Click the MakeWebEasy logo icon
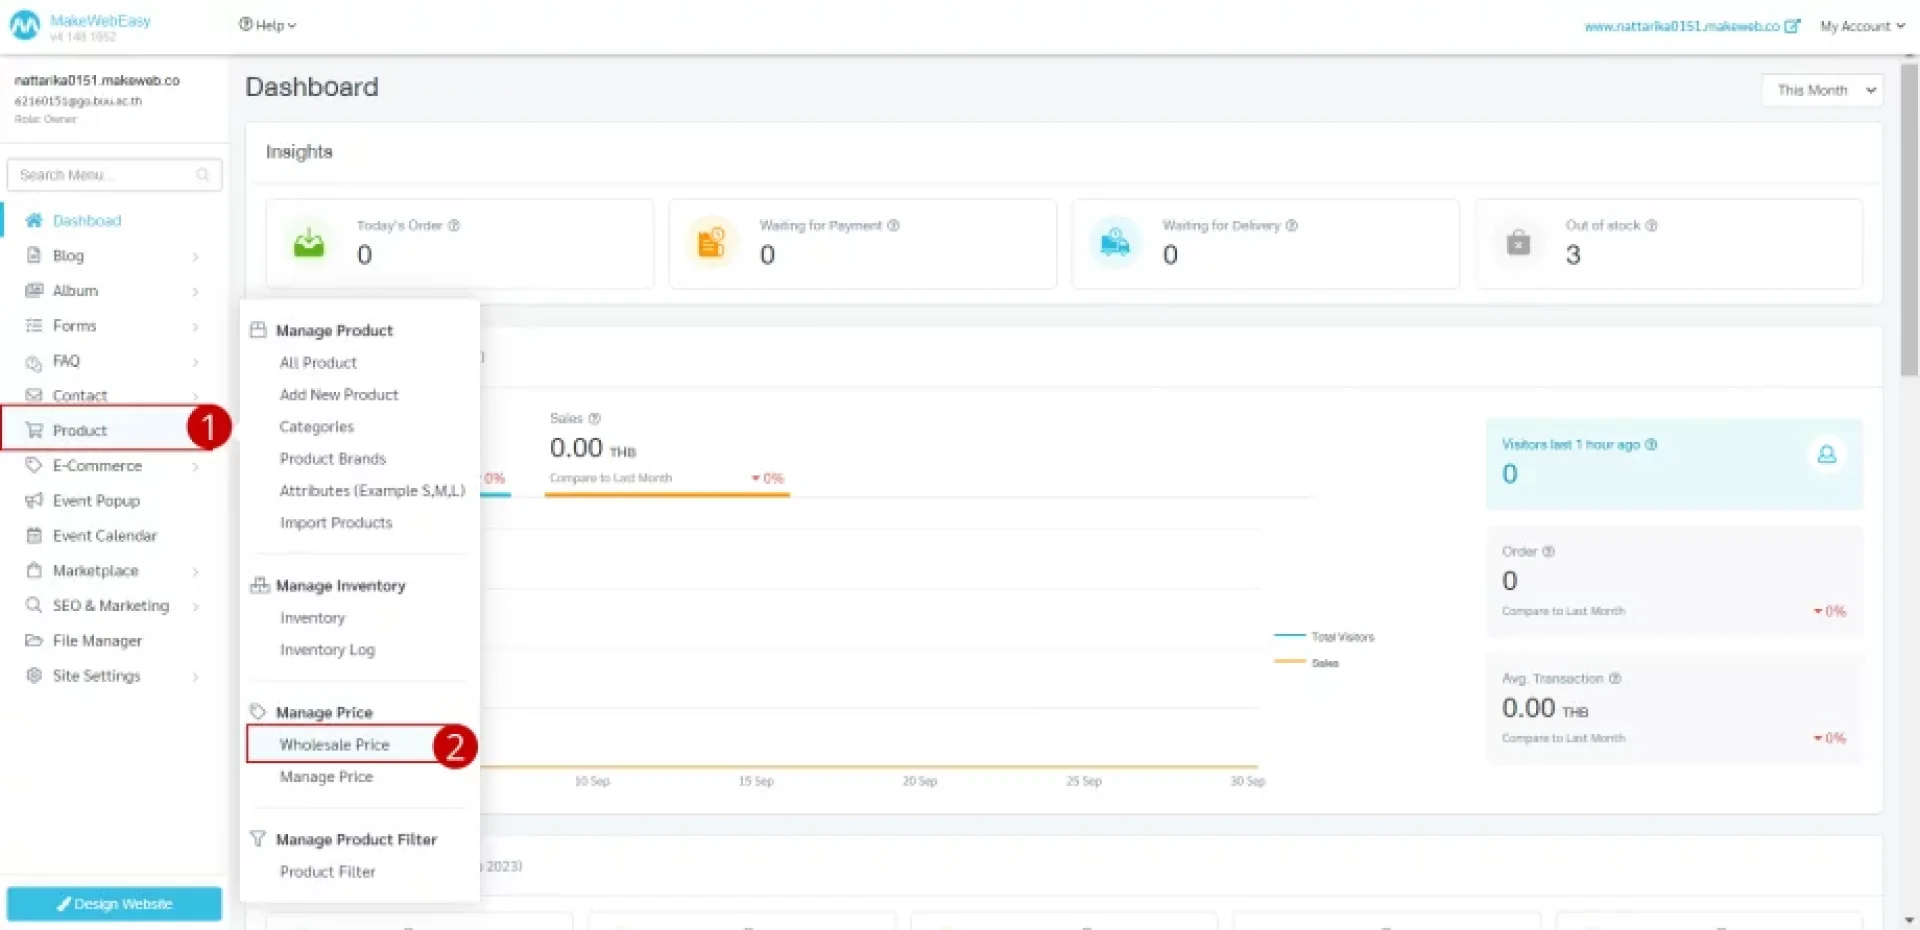Viewport: 1920px width, 930px height. point(24,26)
